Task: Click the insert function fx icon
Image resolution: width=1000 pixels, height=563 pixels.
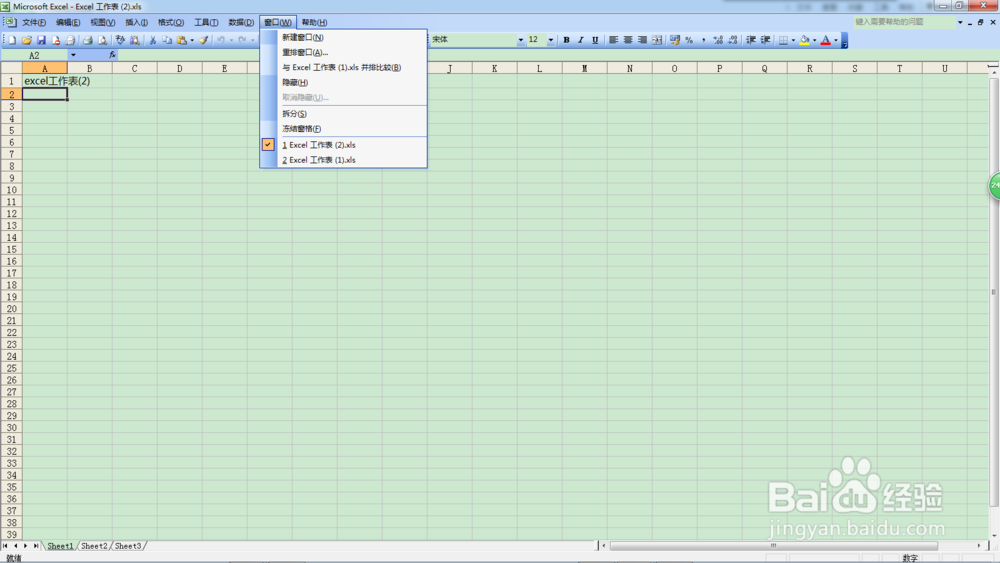Action: coord(112,55)
